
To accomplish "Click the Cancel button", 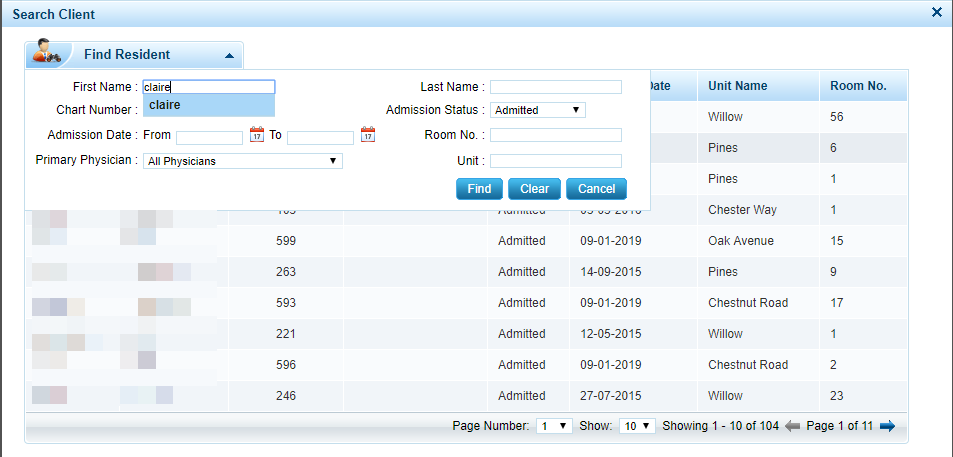I will click(596, 189).
